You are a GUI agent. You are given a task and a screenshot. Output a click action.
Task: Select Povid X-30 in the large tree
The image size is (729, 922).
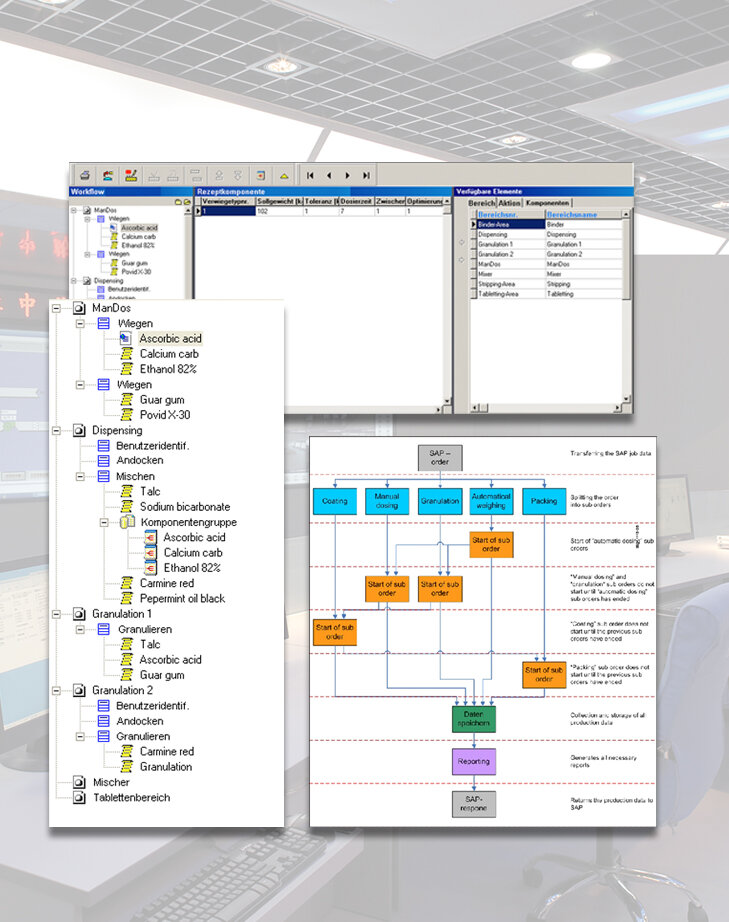(165, 415)
